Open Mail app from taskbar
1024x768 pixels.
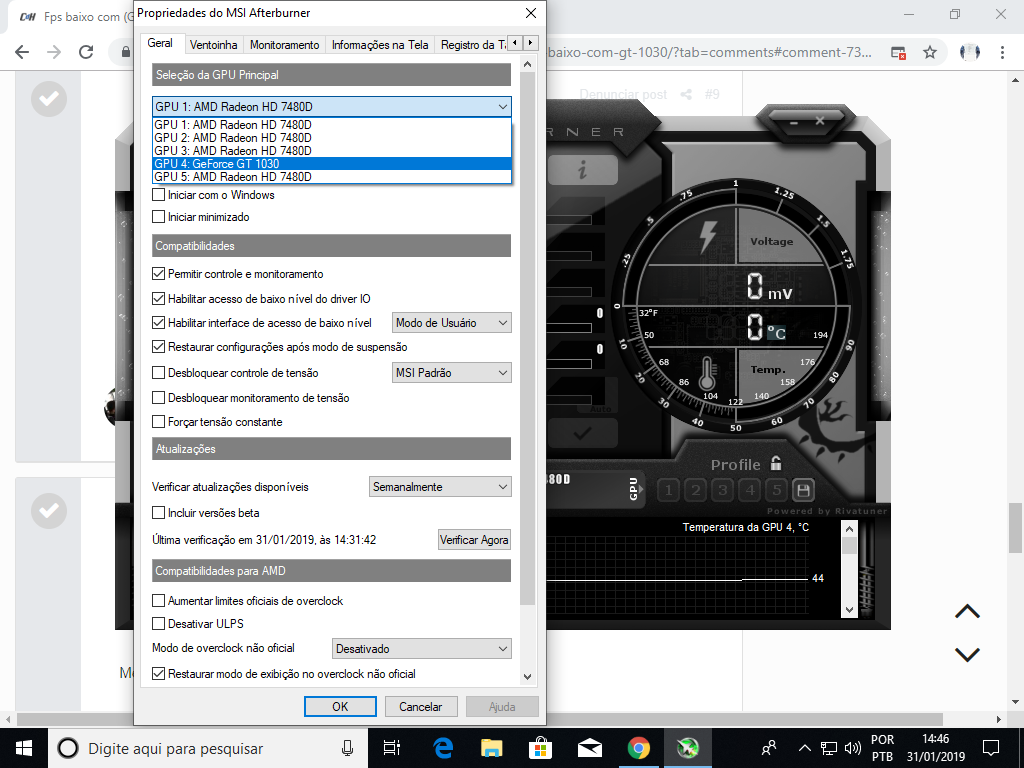pyautogui.click(x=589, y=748)
